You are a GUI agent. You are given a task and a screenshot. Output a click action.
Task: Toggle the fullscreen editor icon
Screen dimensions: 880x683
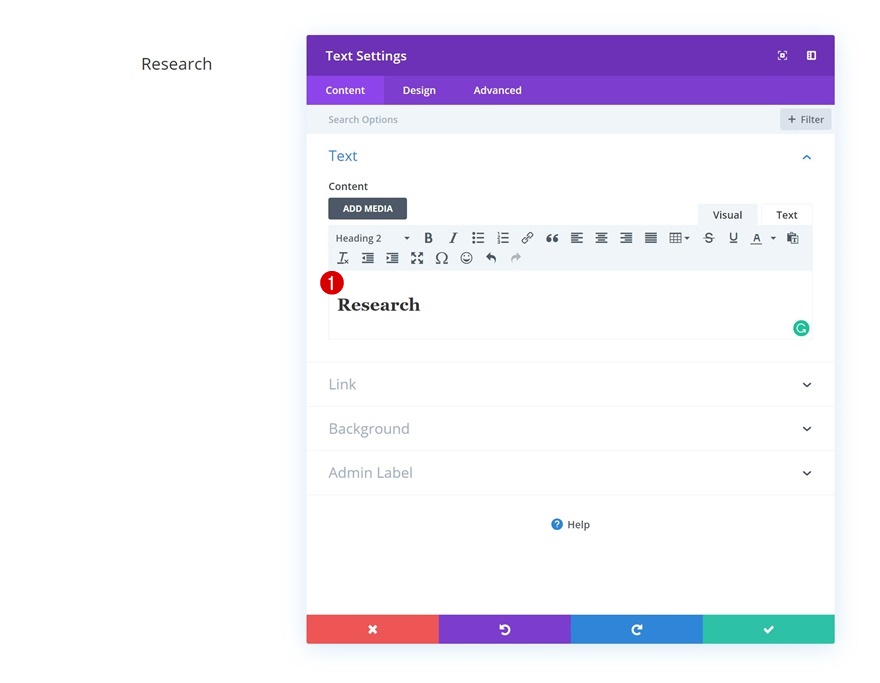pyautogui.click(x=417, y=258)
